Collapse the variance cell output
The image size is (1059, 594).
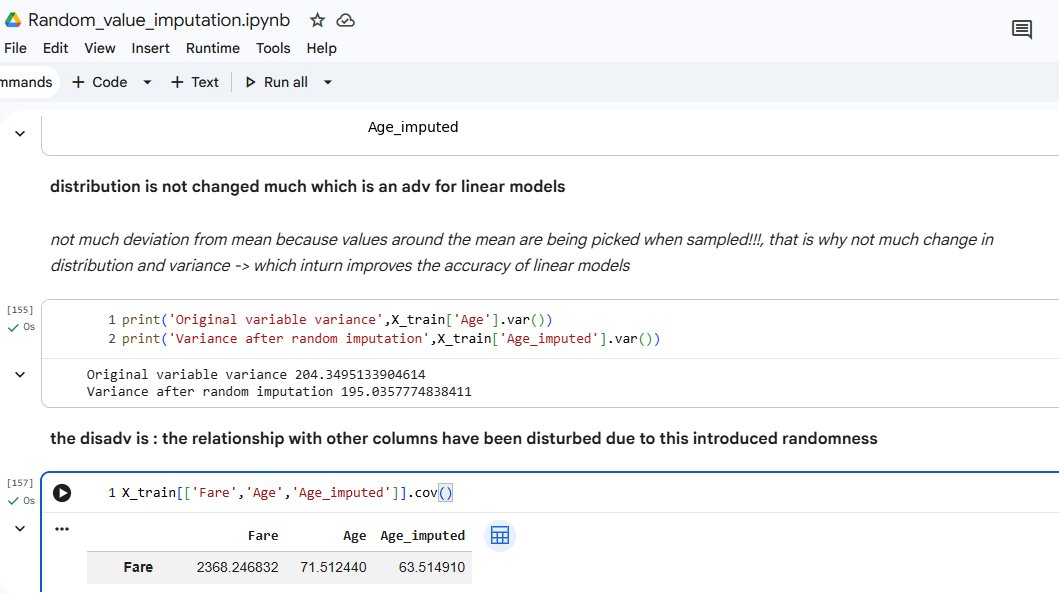[x=20, y=375]
